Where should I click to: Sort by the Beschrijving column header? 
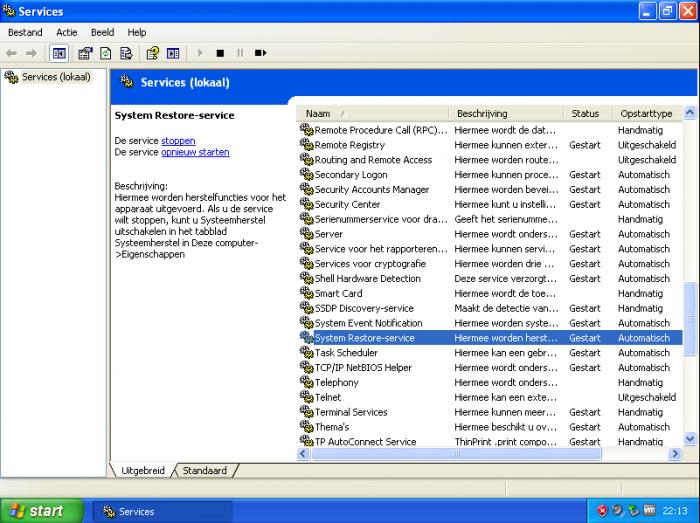[x=506, y=114]
